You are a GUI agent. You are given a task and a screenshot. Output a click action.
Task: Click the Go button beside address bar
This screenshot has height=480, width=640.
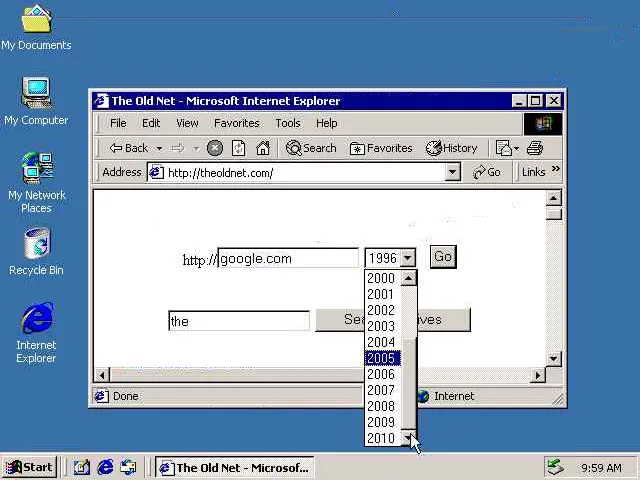click(x=487, y=172)
